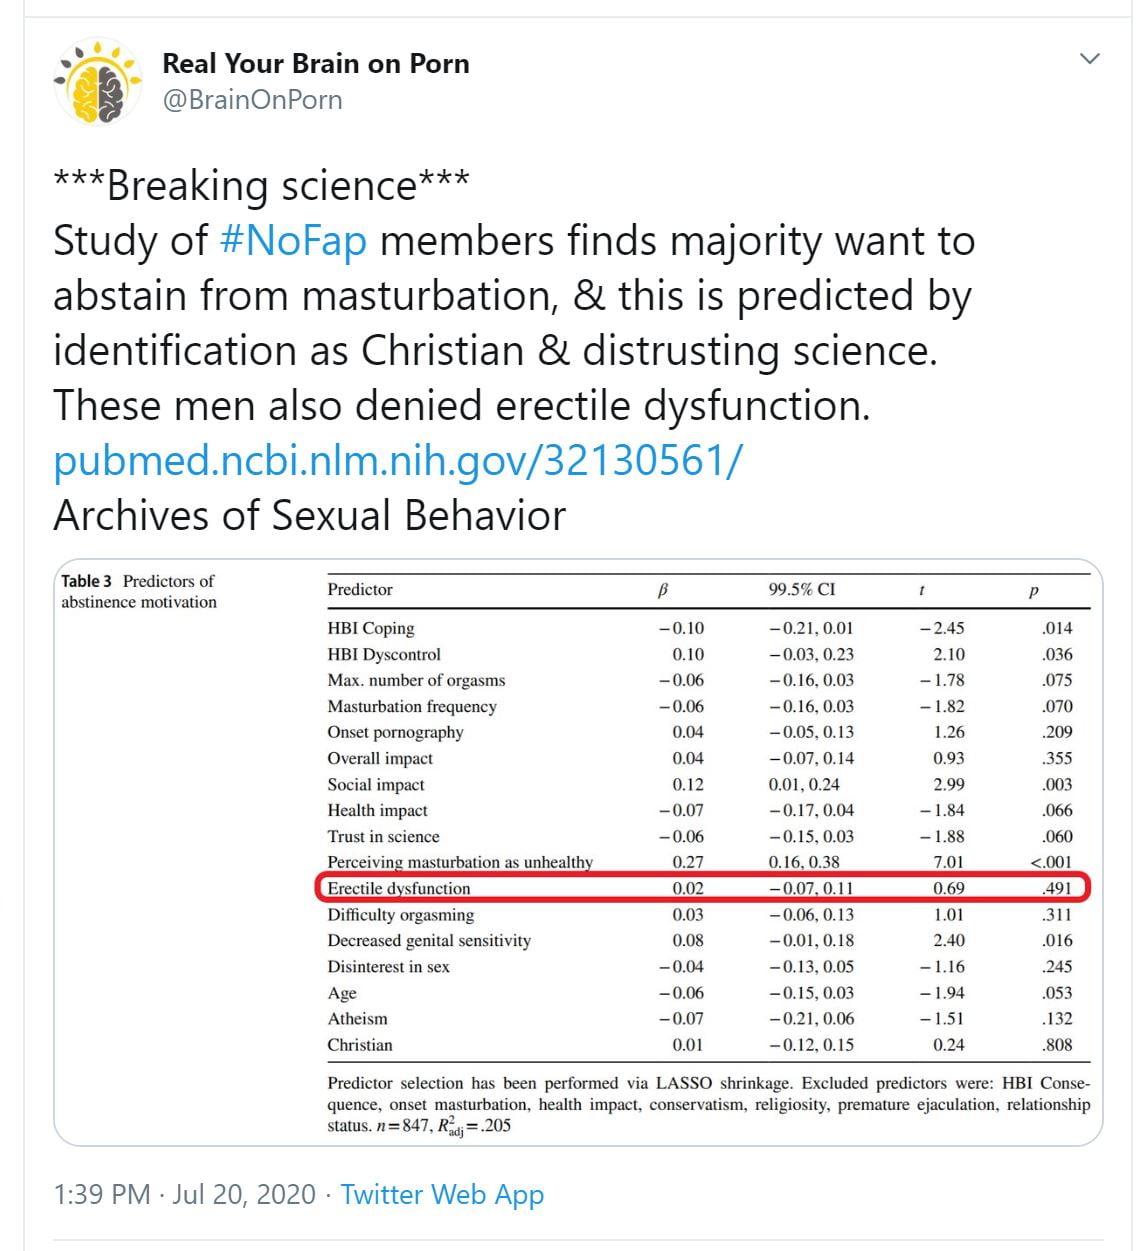Click the tweet timestamp 1:39 PM Jul 20, 2020
Screen dimensions: 1148x1251
(184, 1194)
